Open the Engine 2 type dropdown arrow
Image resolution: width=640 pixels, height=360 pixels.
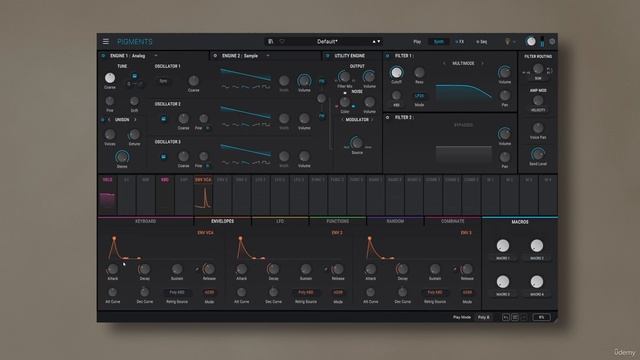pos(268,56)
